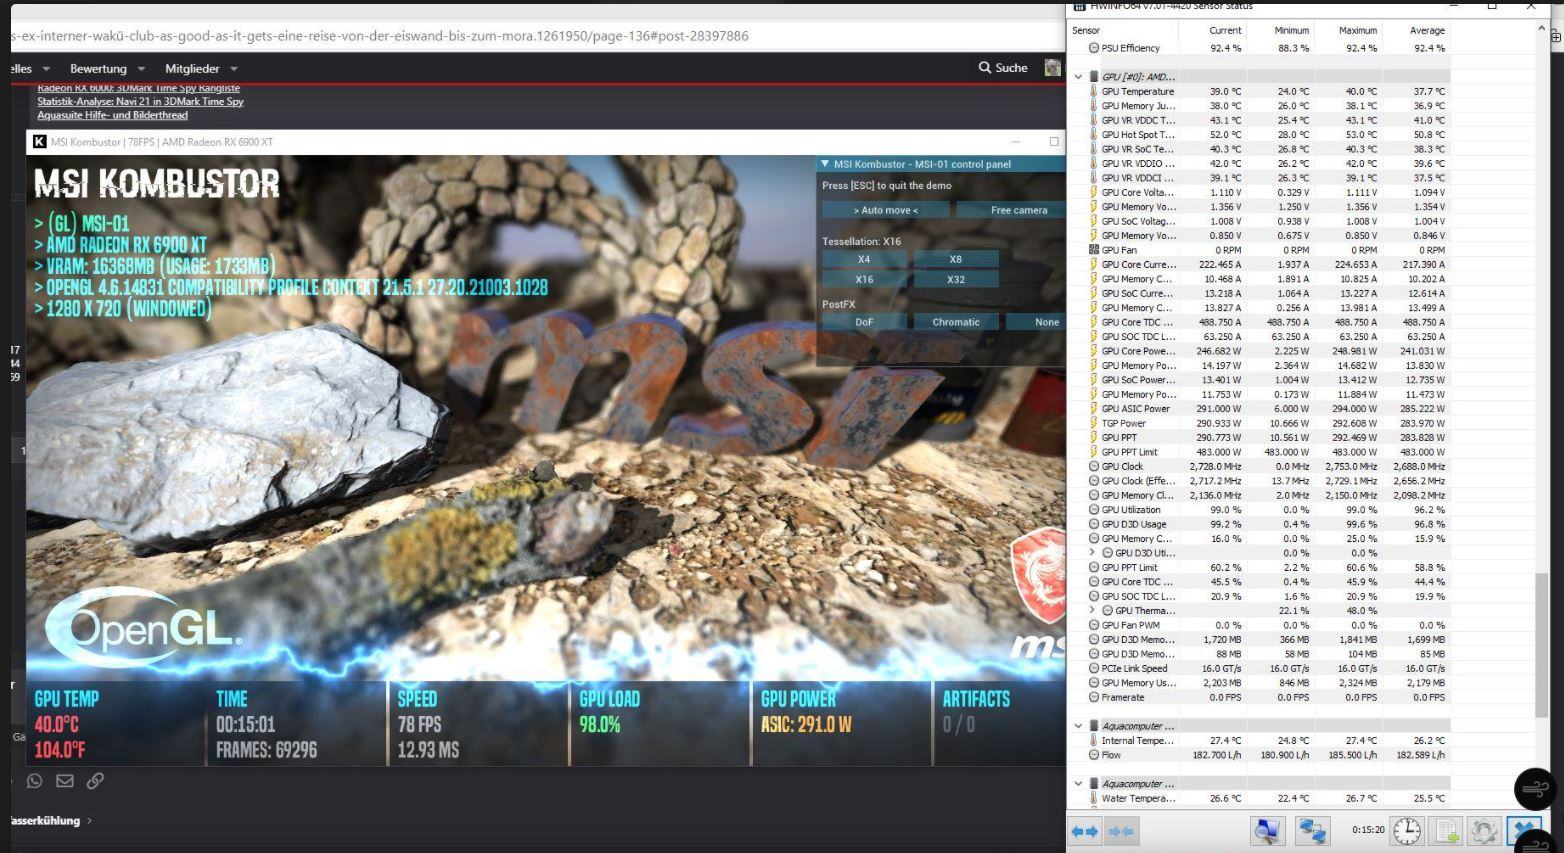The image size is (1564, 853).
Task: Open link Statistik-Analyse: Navi 21 in 3DMark Time Spy
Action: [x=140, y=102]
